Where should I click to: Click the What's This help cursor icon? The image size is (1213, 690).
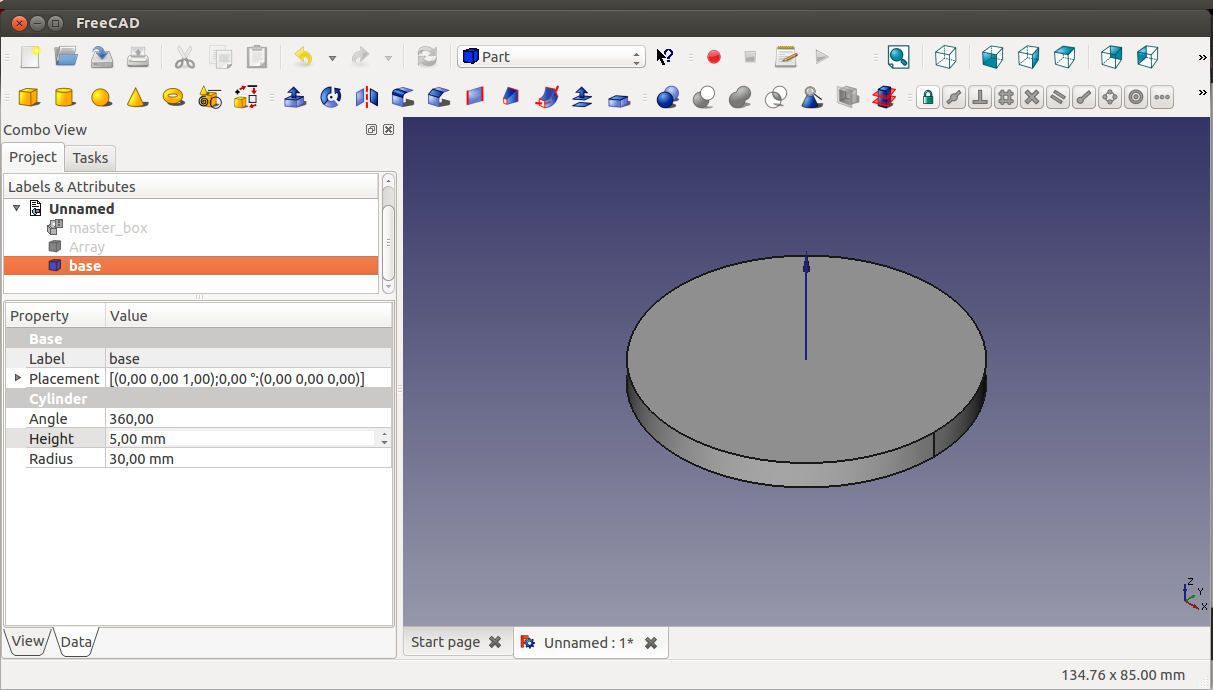pyautogui.click(x=664, y=57)
